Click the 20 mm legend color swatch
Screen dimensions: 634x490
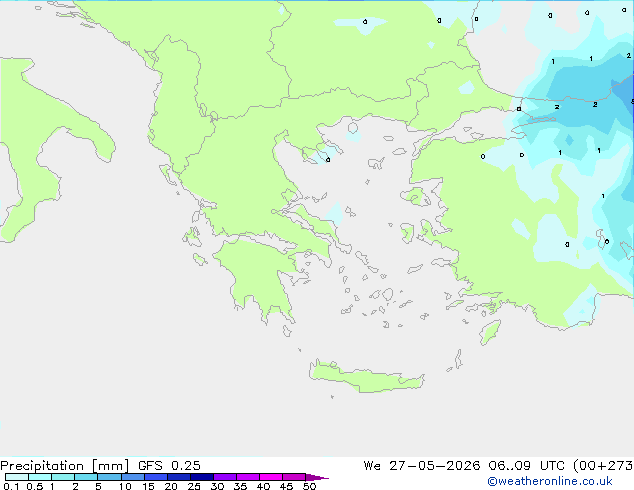[178, 477]
